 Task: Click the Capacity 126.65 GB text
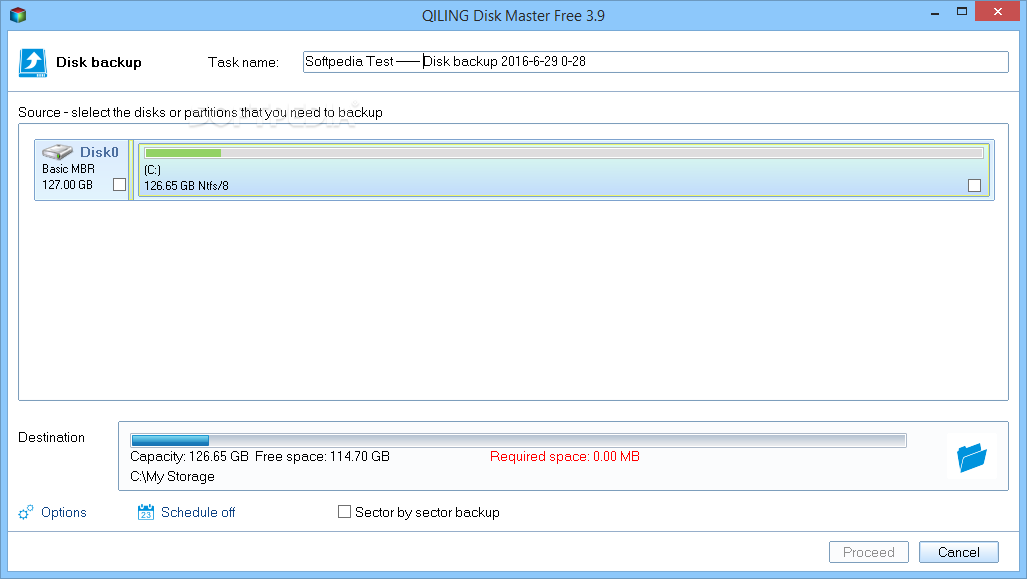click(189, 457)
